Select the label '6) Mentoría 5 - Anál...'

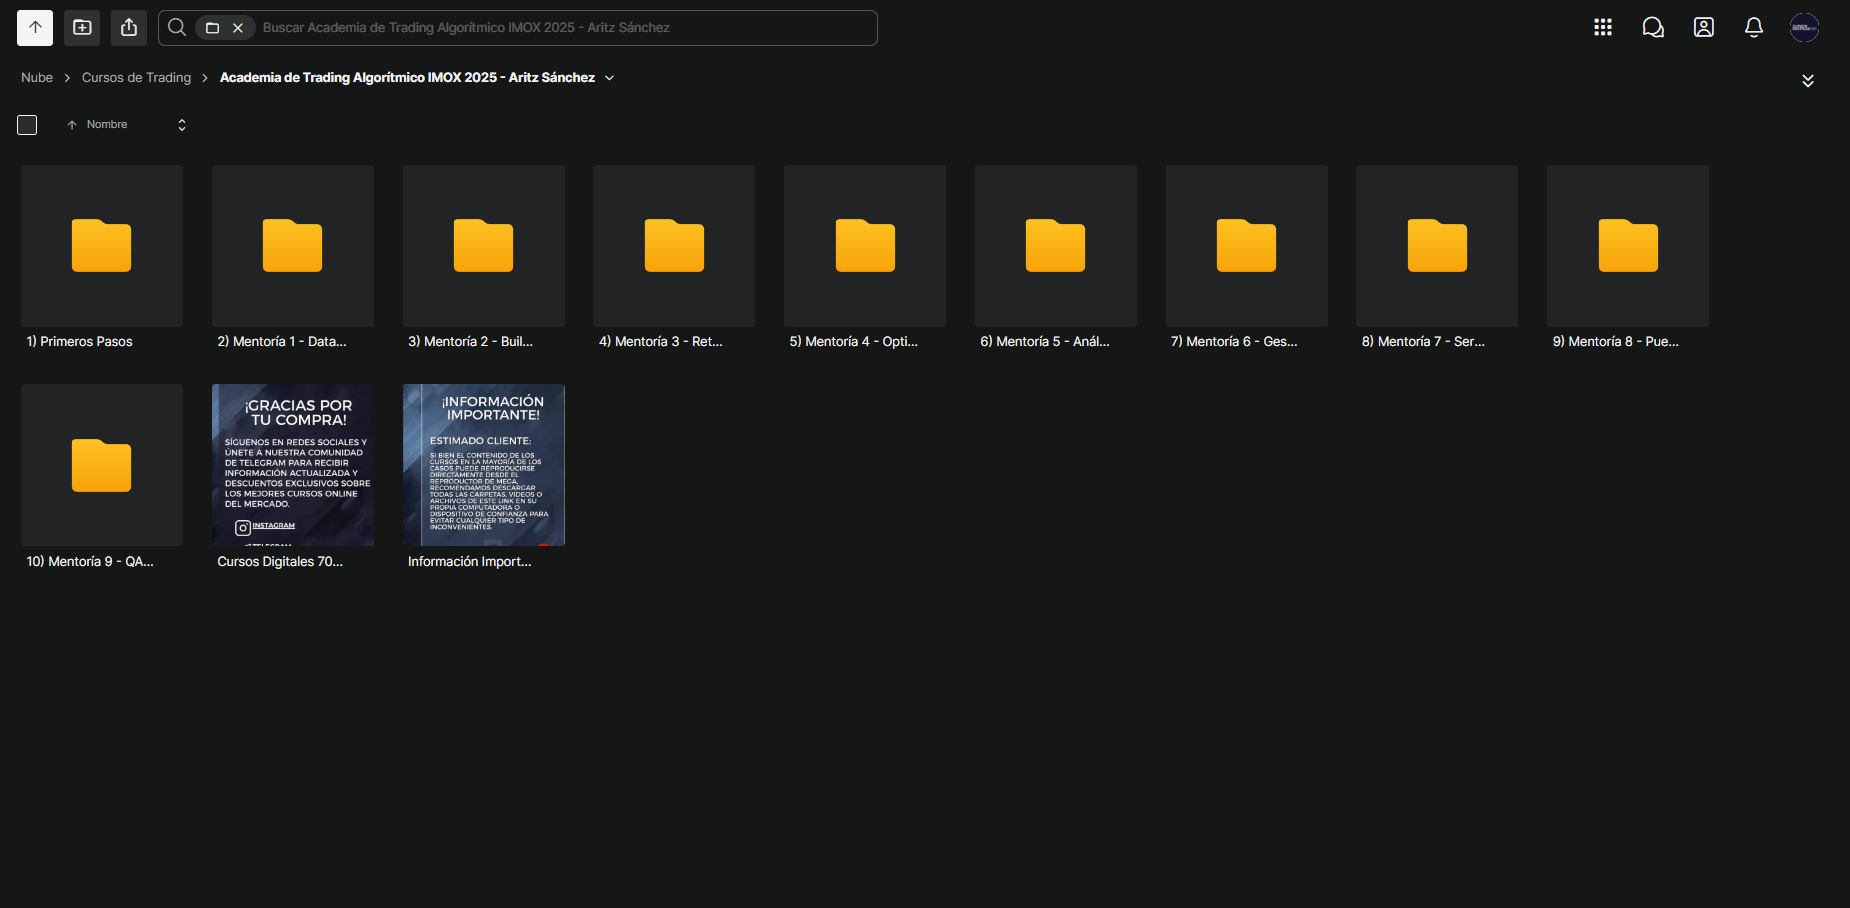click(1045, 342)
